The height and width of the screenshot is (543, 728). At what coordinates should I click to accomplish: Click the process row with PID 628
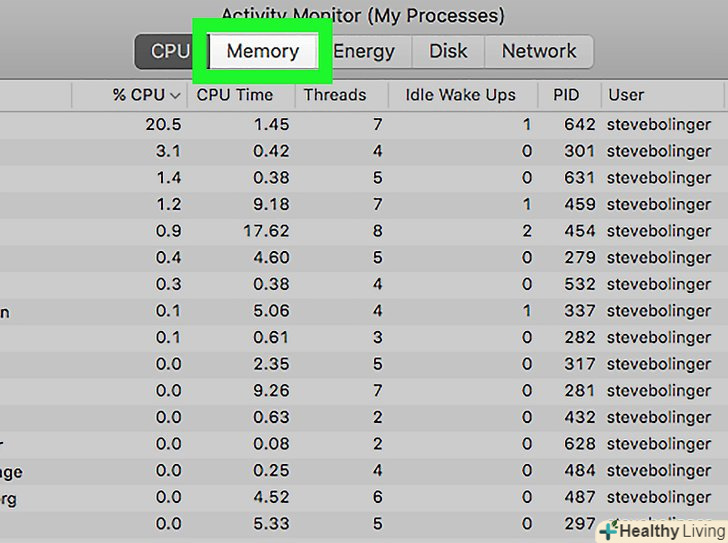579,444
